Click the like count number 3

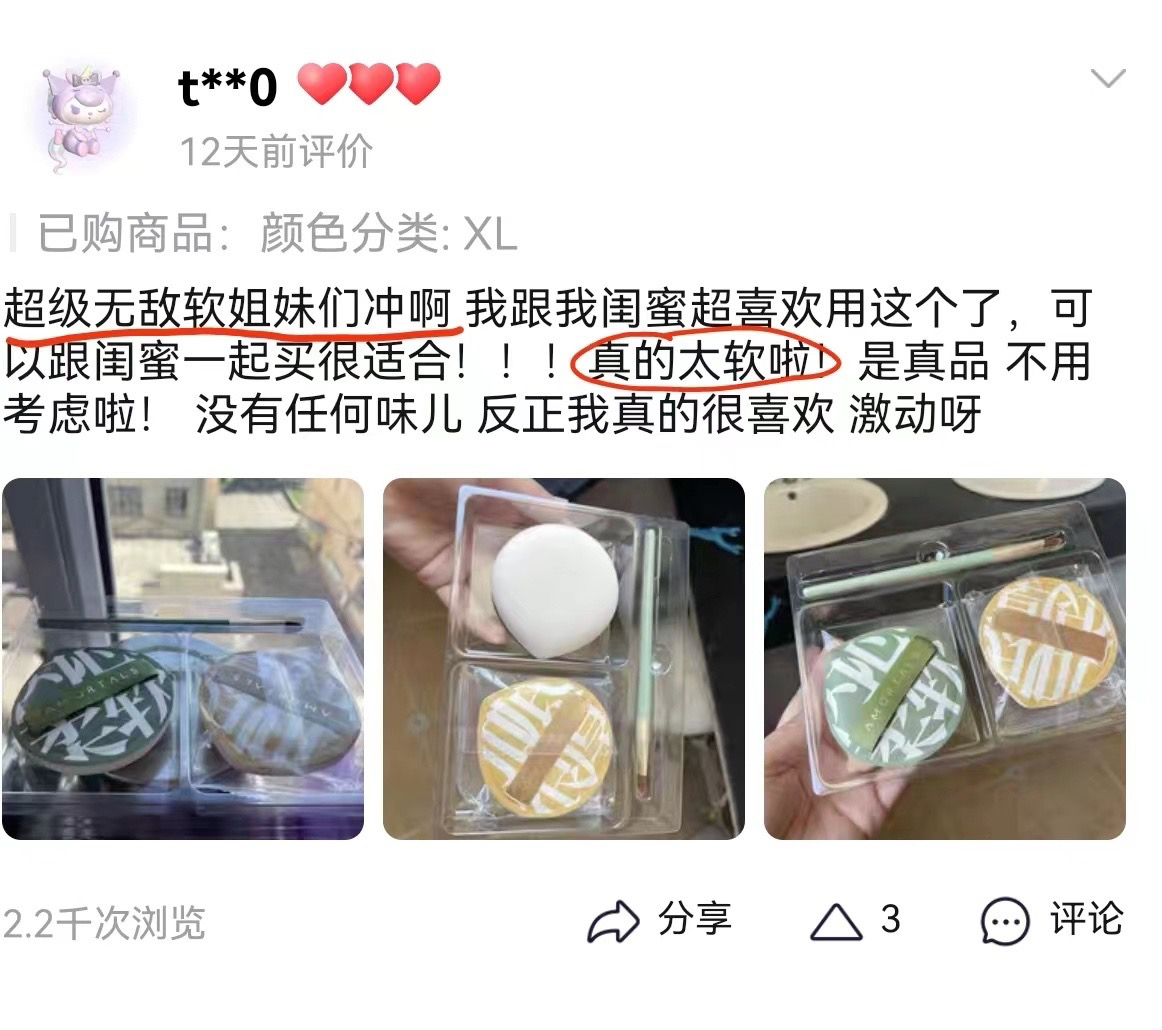[890, 920]
